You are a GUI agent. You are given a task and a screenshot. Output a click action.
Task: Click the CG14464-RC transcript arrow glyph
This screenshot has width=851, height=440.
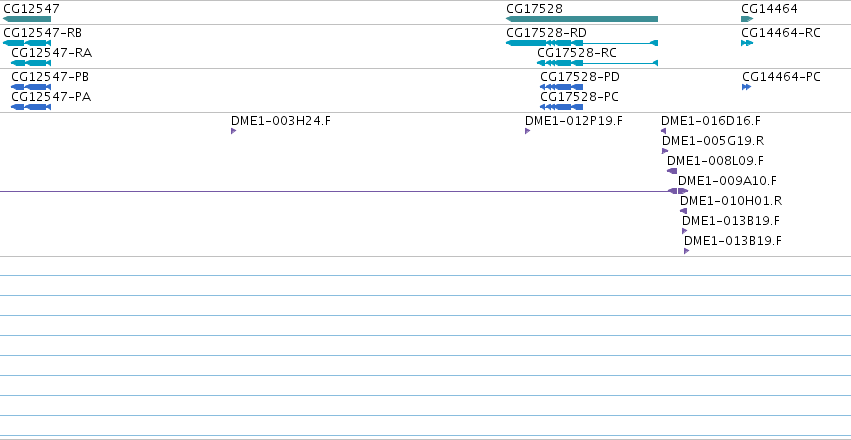747,43
